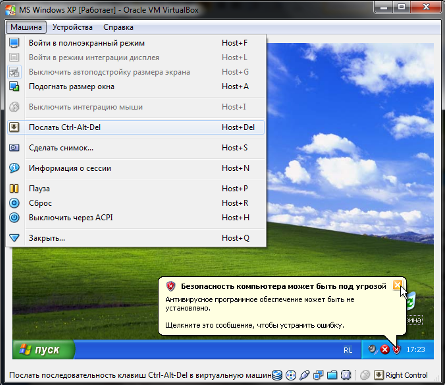445x385 pixels.
Task: Click the recycle bin icon on guest desktop
Action: click(x=412, y=300)
